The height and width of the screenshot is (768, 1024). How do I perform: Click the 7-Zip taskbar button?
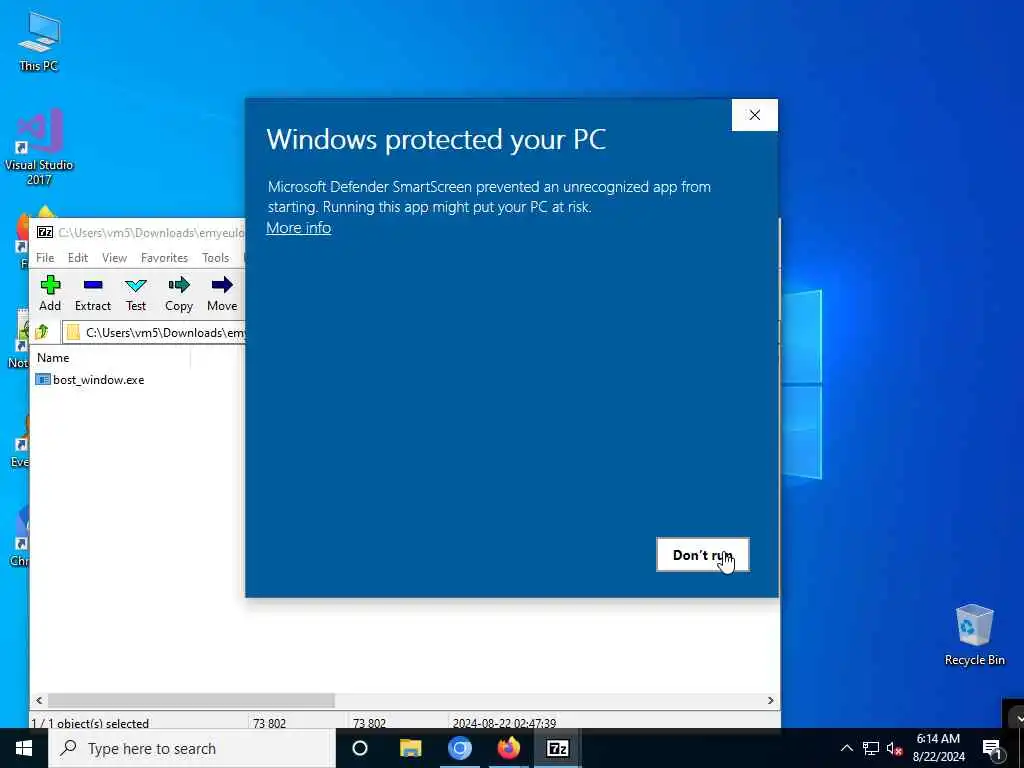click(x=557, y=748)
